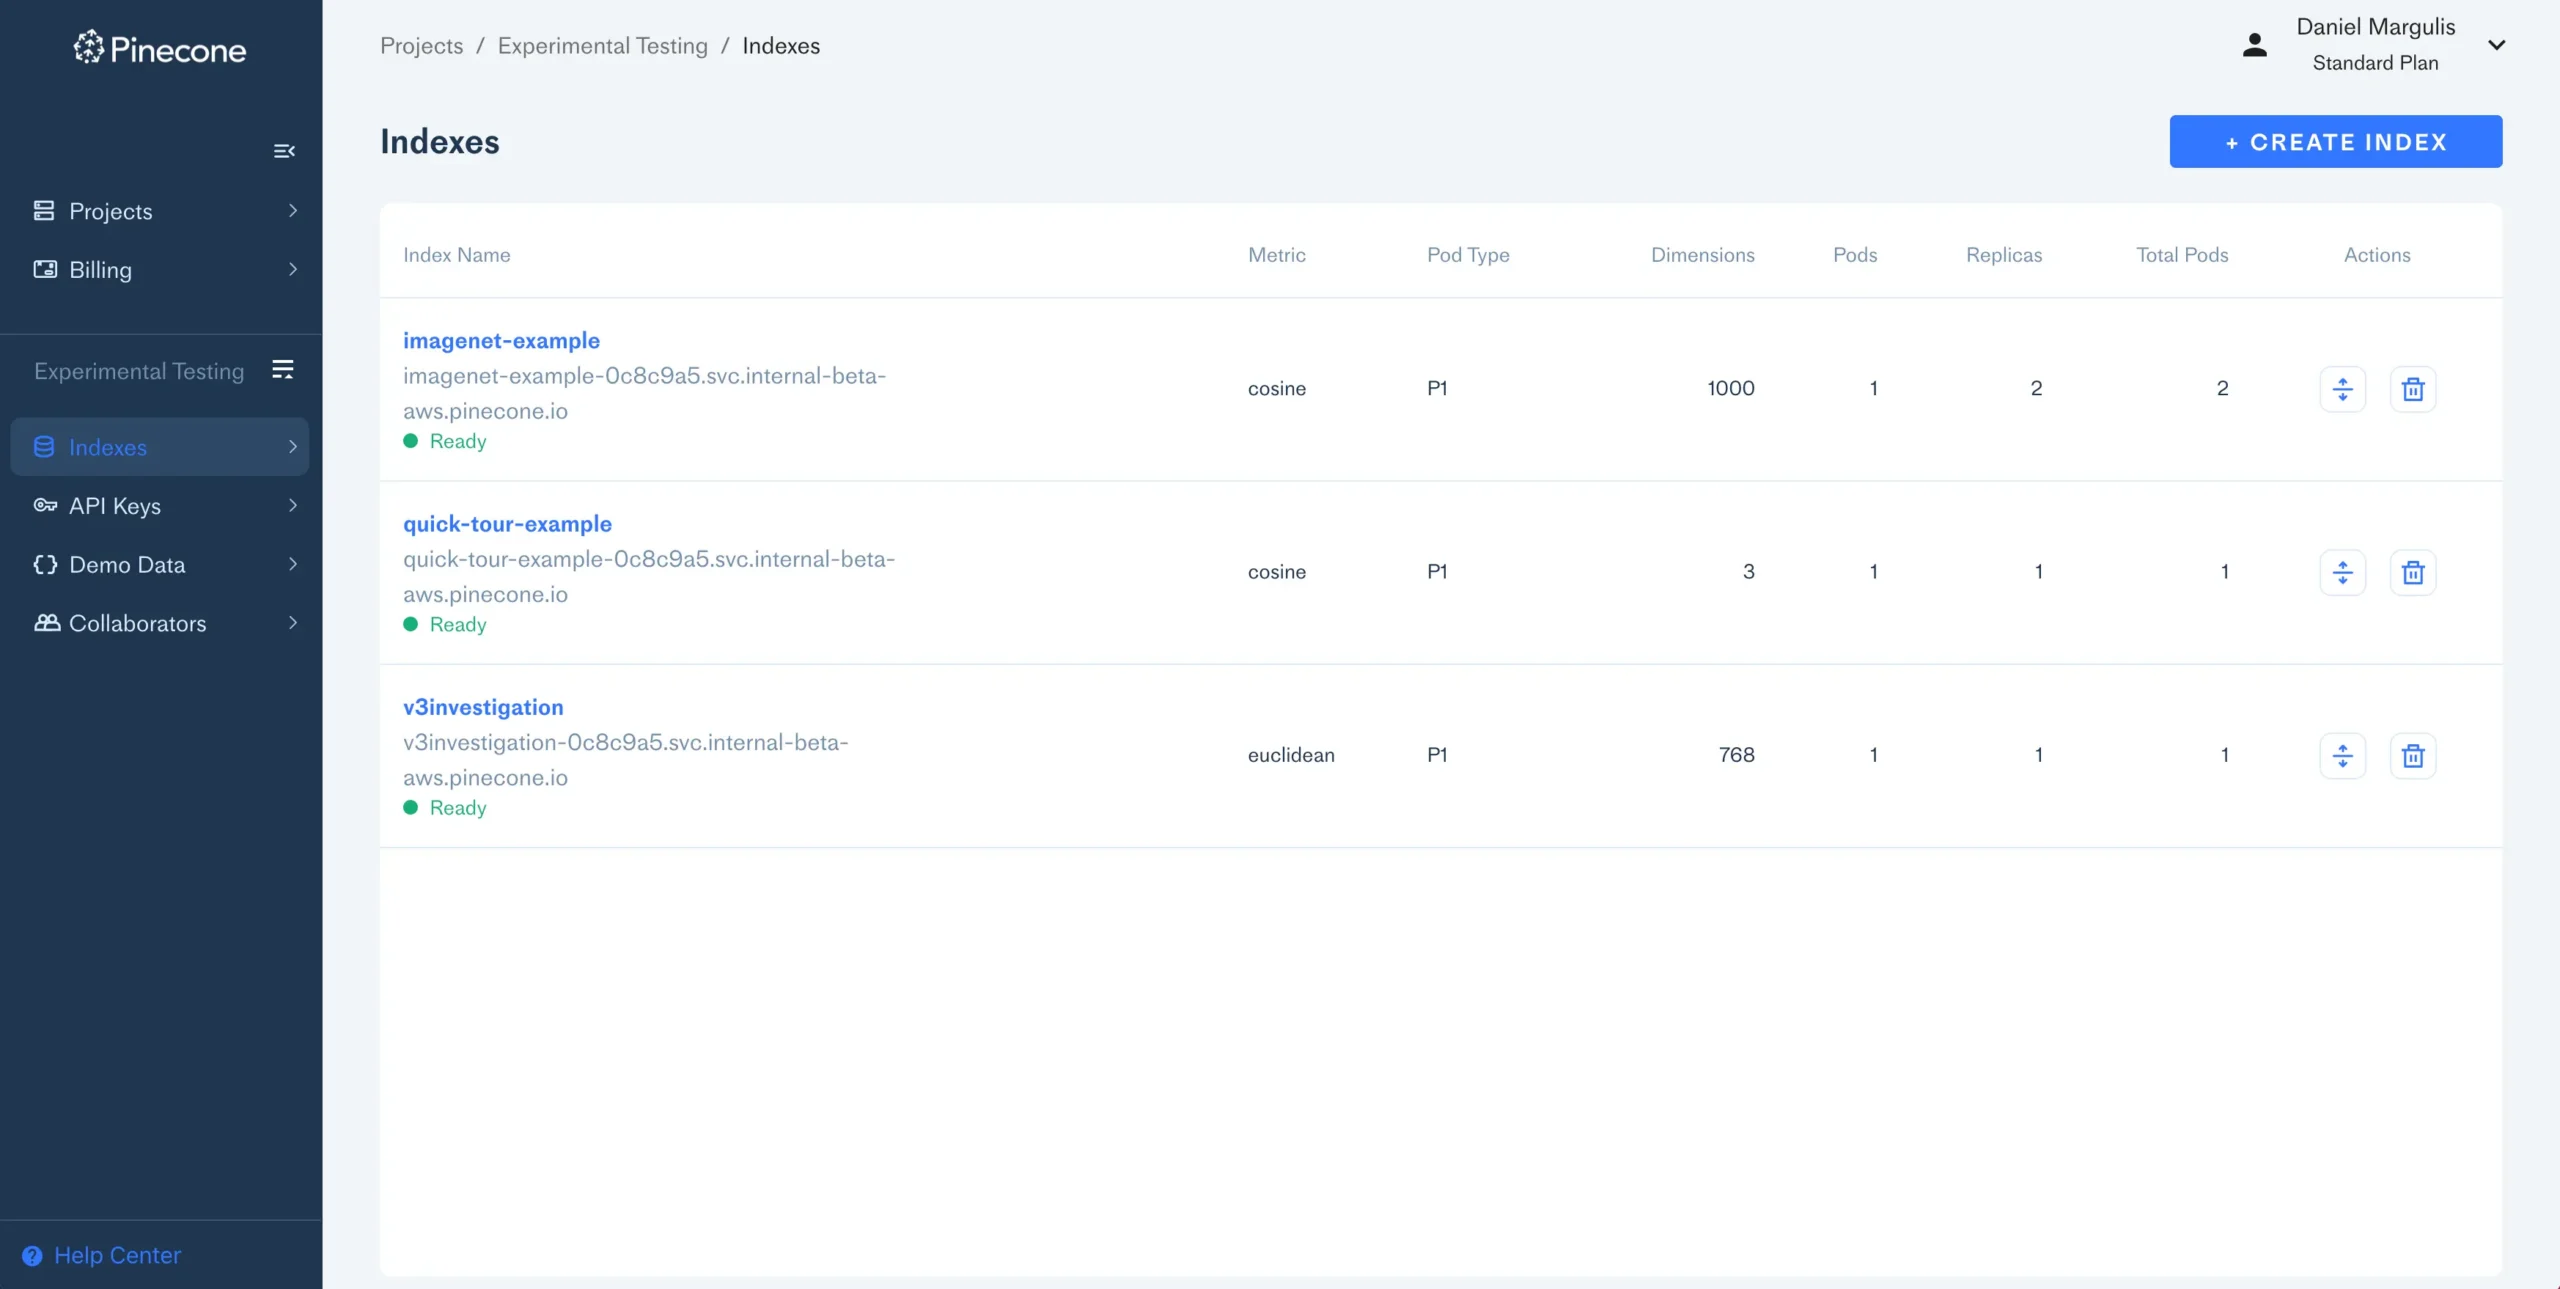Expand the Projects sidebar chevron
This screenshot has height=1289, width=2560.
(293, 211)
